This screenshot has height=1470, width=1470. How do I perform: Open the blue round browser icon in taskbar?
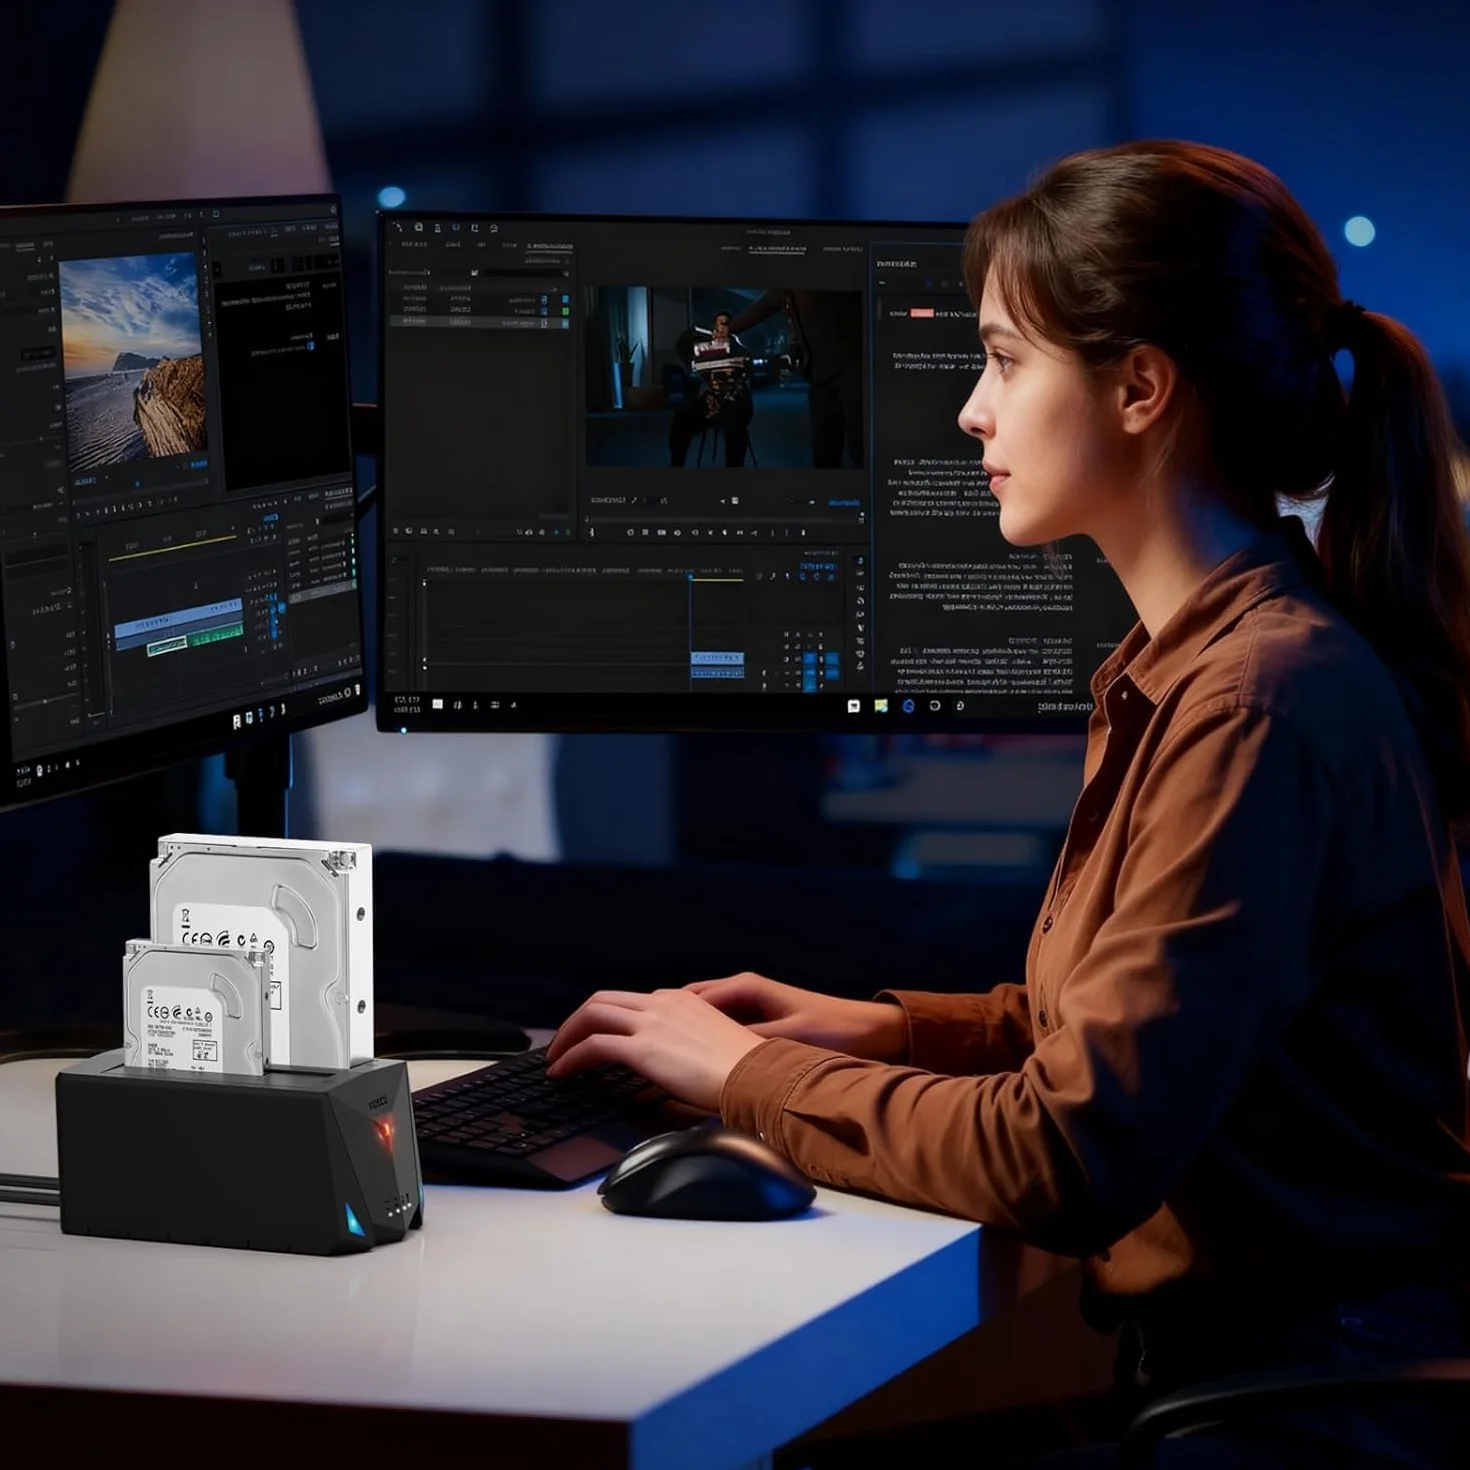point(908,706)
